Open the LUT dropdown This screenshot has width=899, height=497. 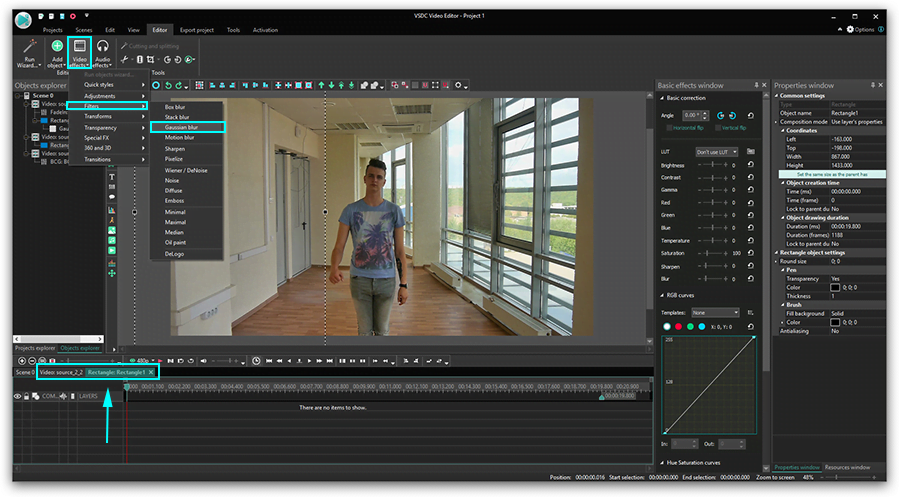(717, 152)
